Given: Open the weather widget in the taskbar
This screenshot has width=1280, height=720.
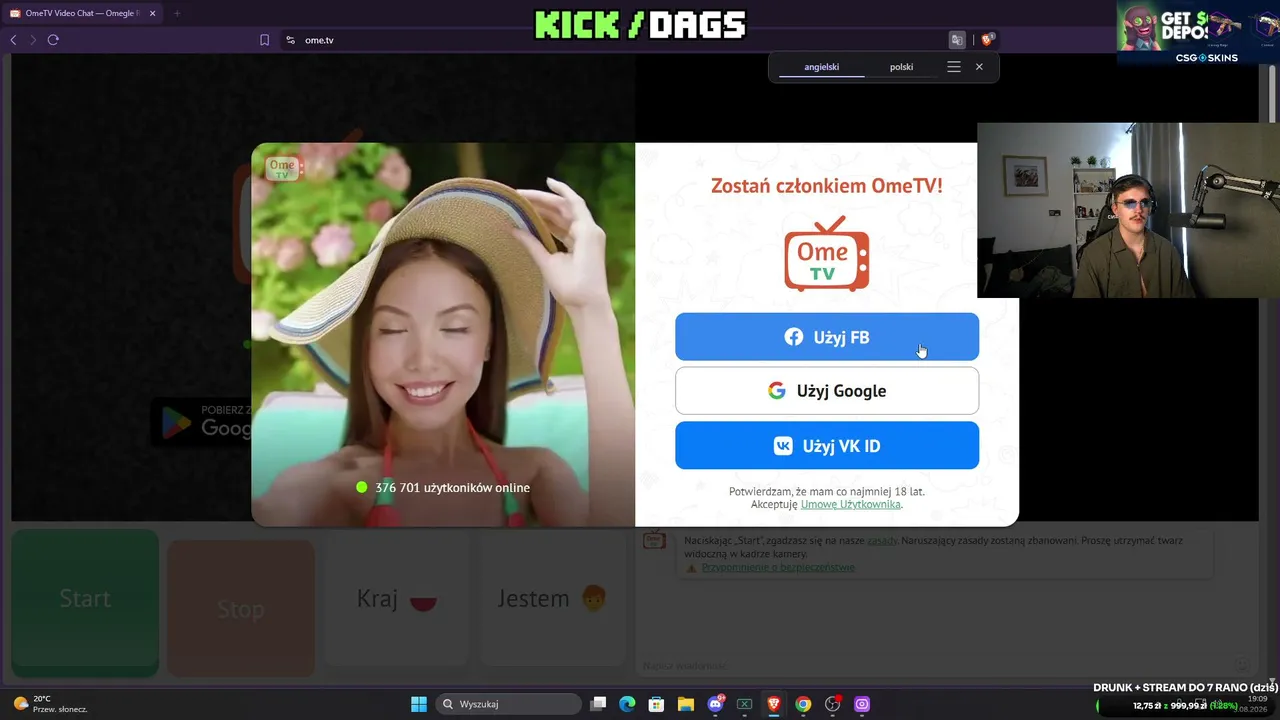Looking at the screenshot, I should pos(50,704).
